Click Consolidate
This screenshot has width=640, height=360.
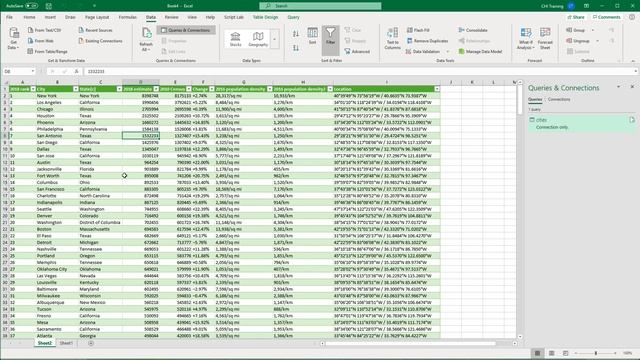point(473,30)
